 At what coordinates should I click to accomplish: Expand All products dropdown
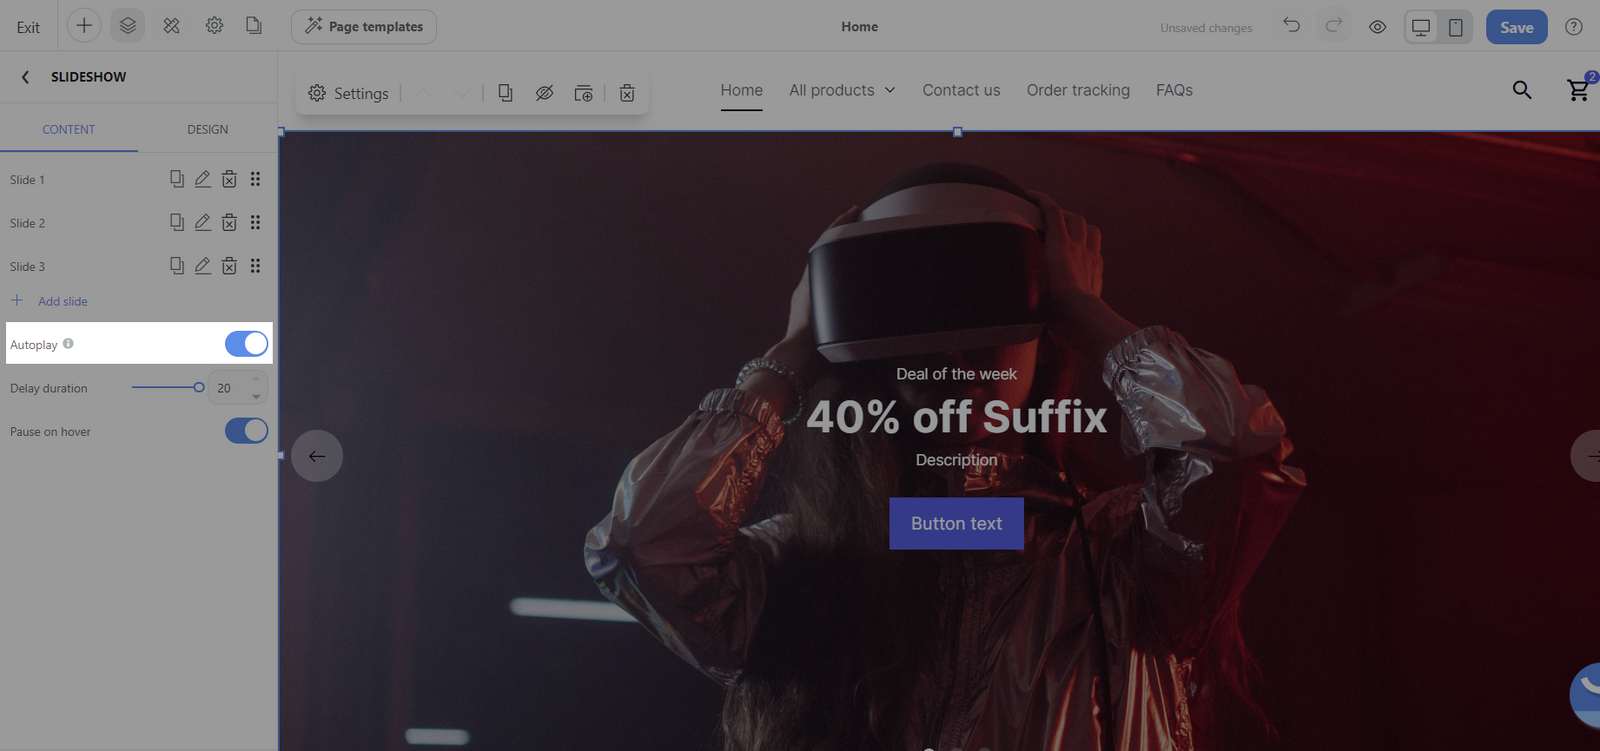(x=842, y=90)
